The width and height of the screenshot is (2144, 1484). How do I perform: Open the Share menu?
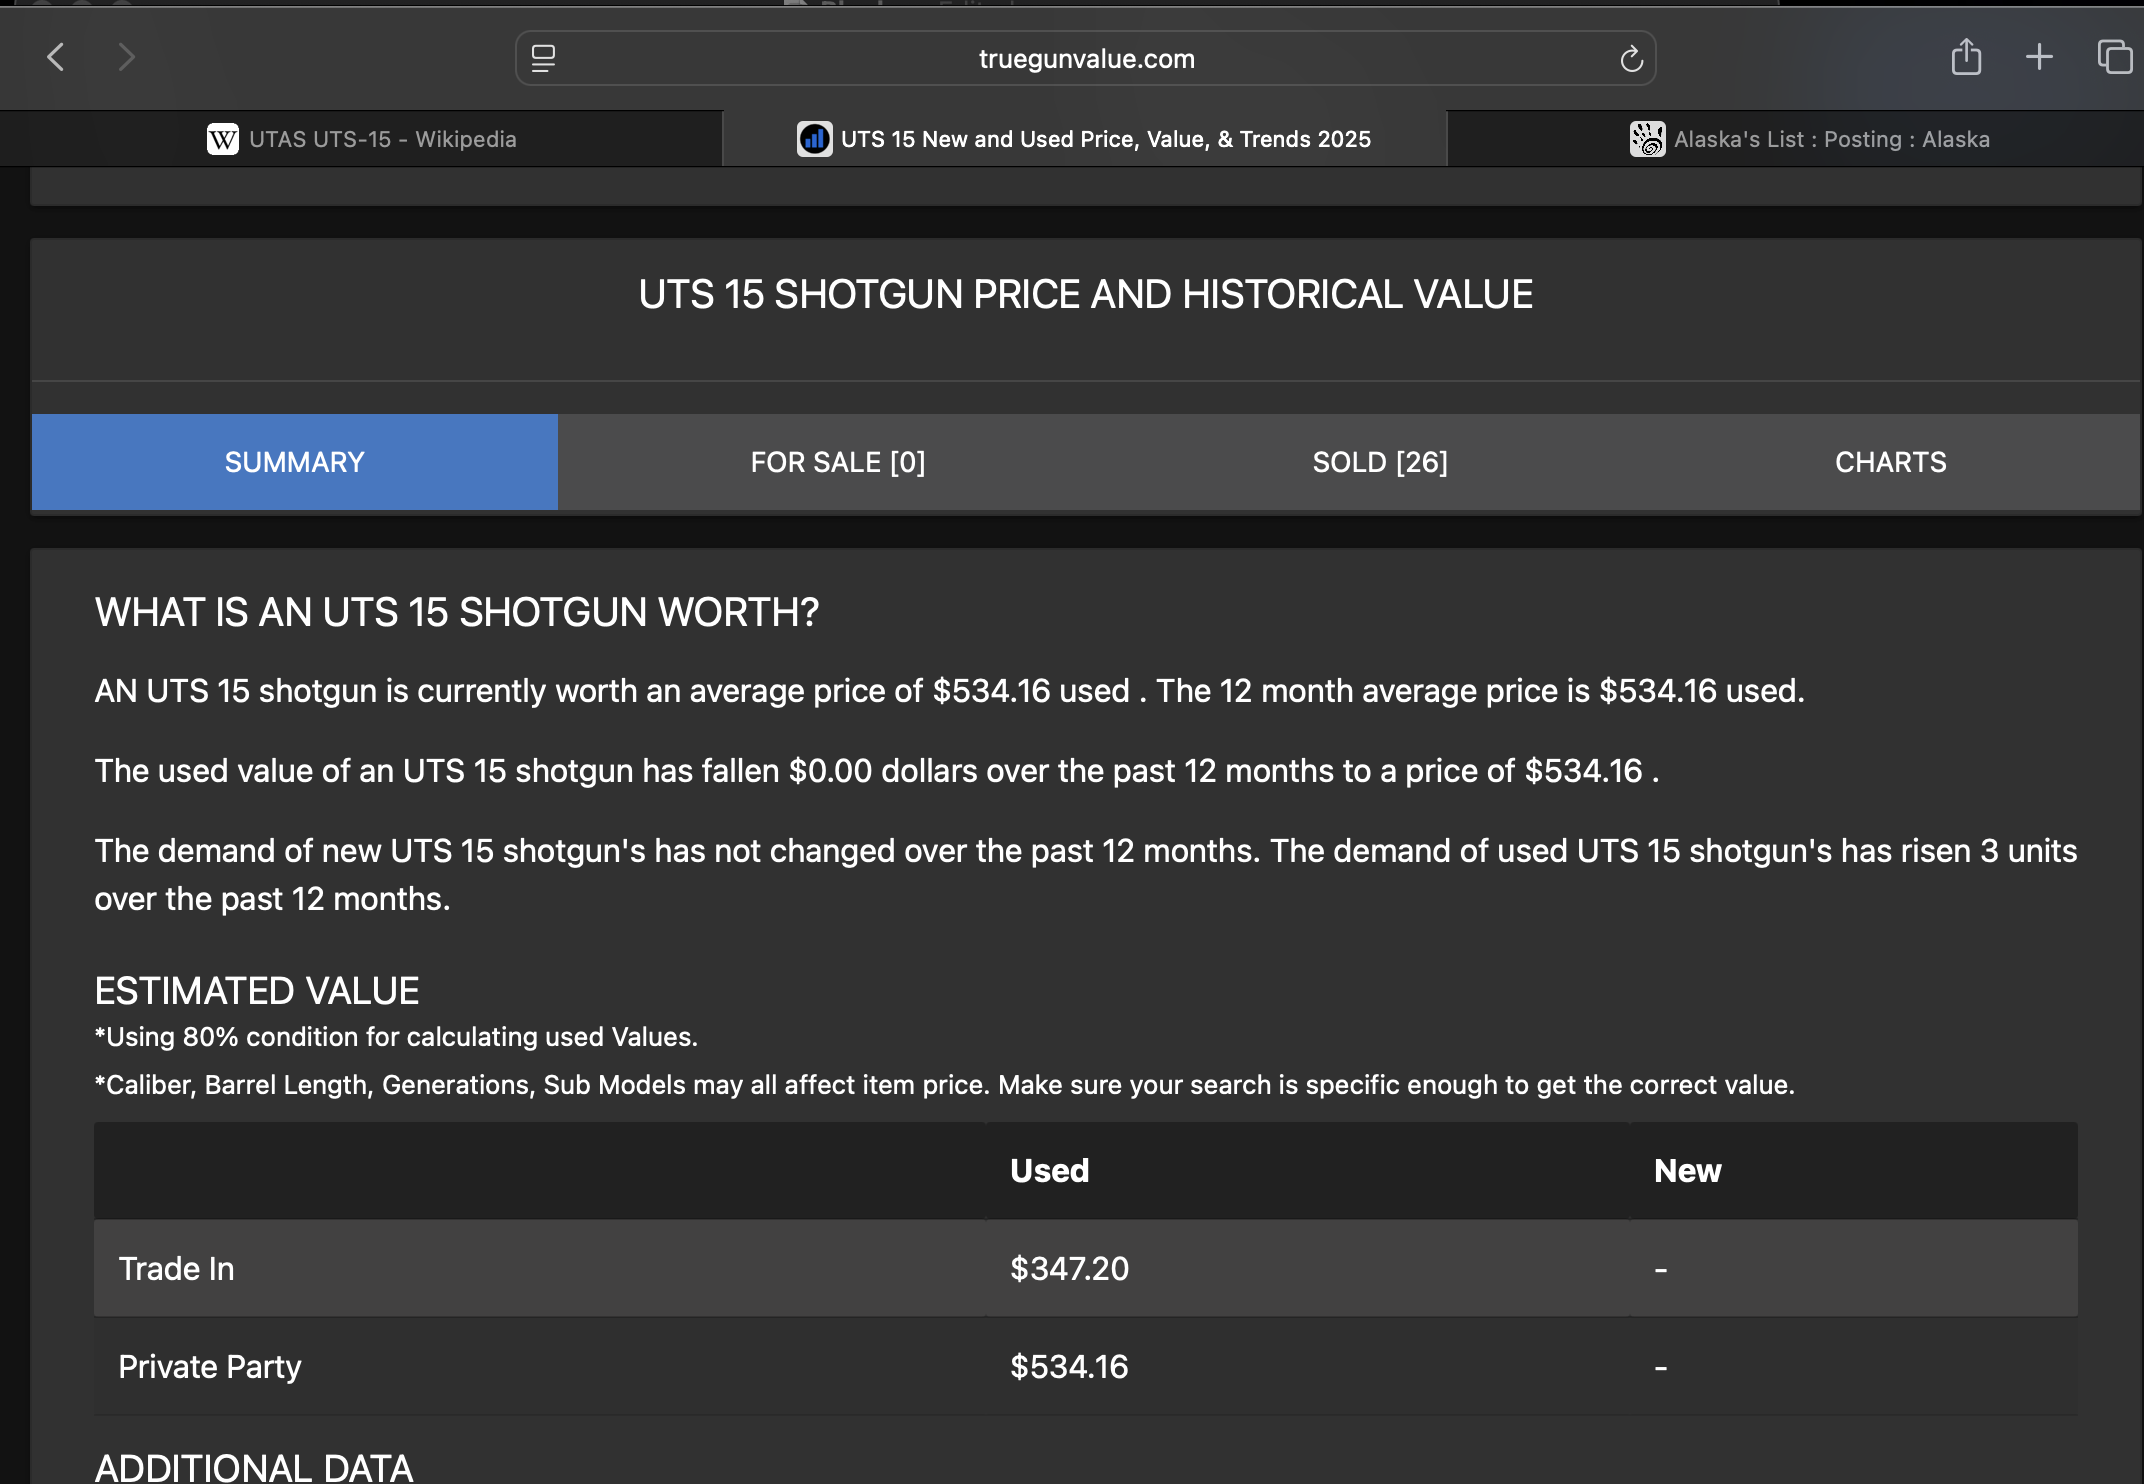coord(1966,57)
